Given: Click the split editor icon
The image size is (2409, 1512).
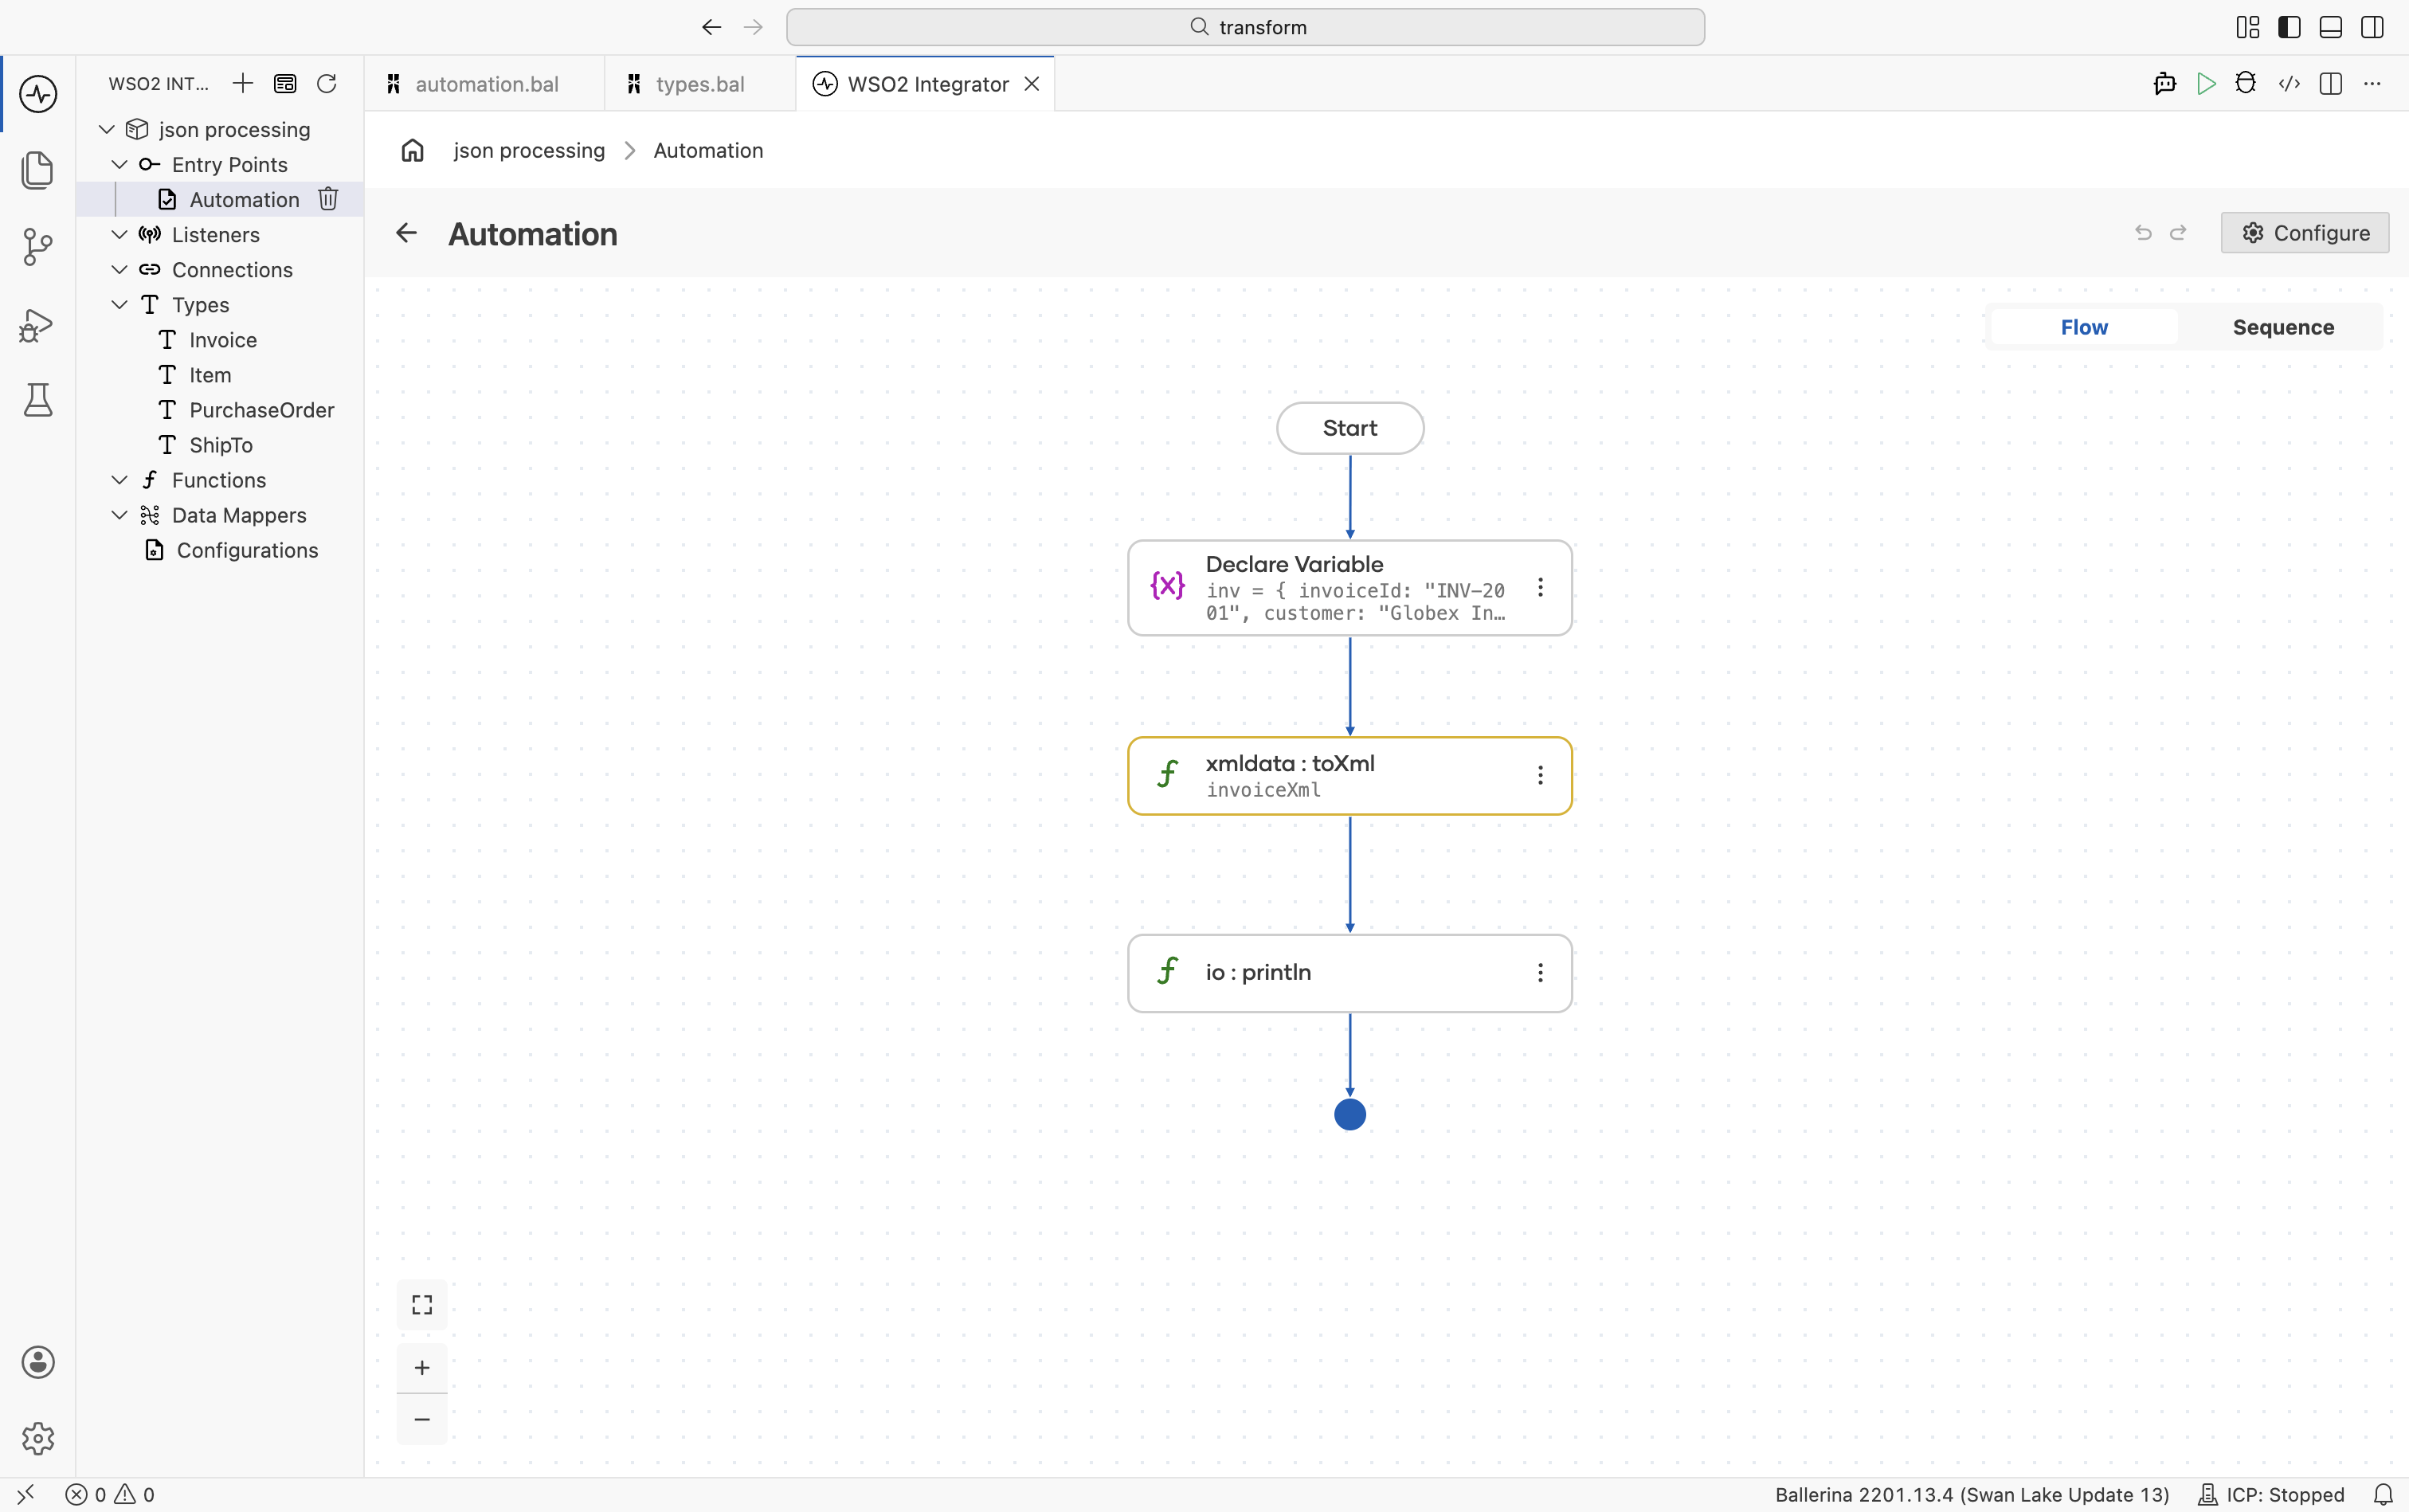Looking at the screenshot, I should (x=2331, y=84).
